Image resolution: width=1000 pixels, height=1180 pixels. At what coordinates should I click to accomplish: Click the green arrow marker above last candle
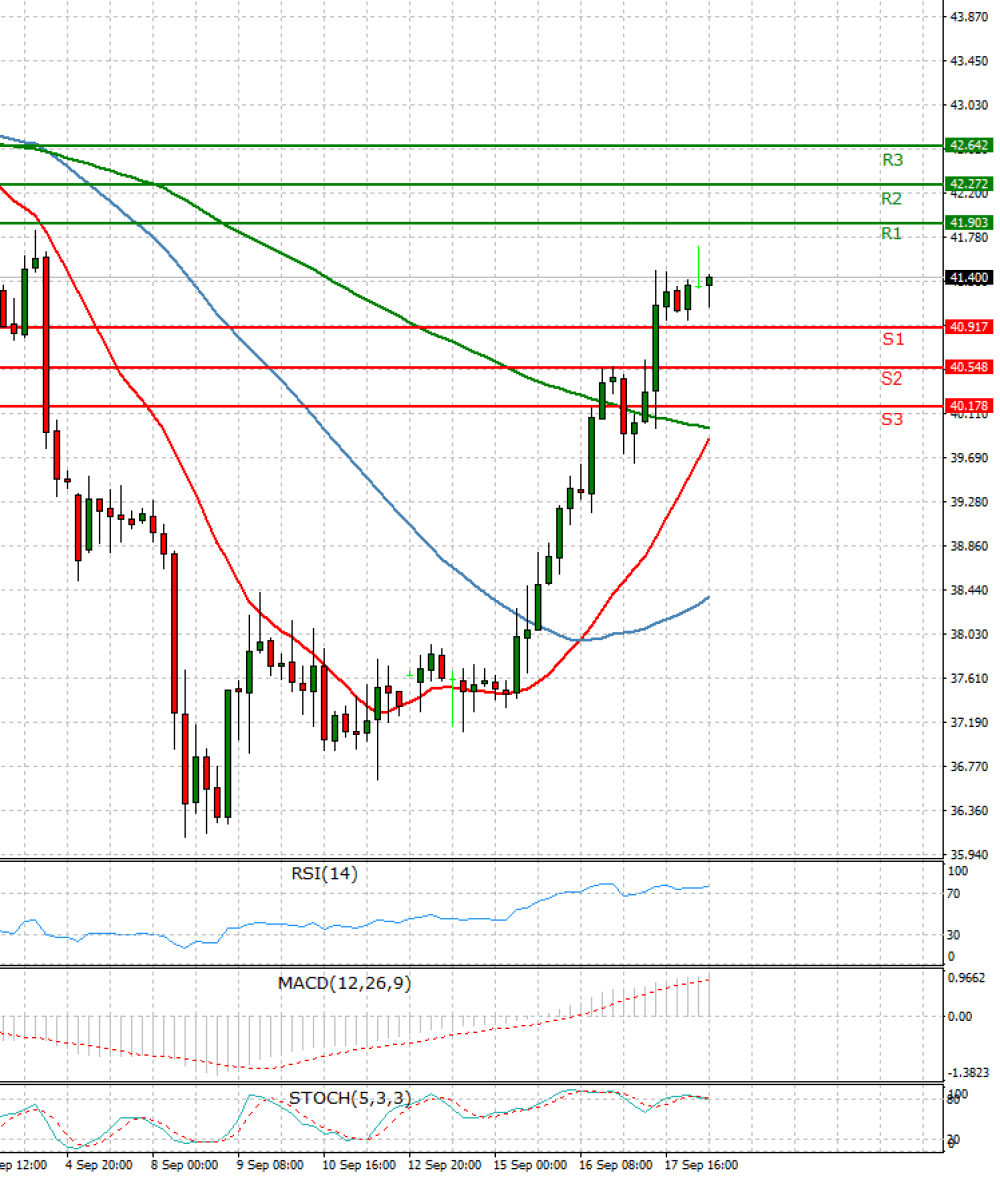pos(699,268)
